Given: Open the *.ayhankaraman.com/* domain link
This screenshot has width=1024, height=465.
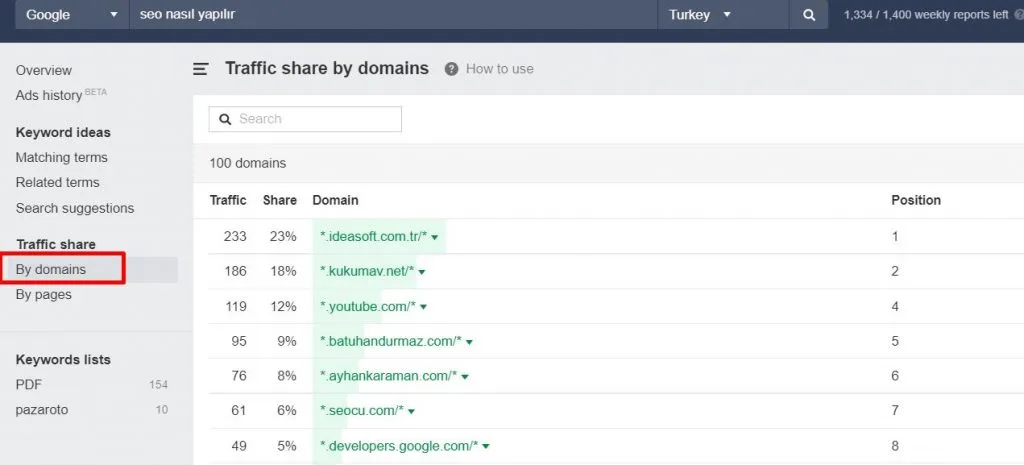Looking at the screenshot, I should click(389, 376).
